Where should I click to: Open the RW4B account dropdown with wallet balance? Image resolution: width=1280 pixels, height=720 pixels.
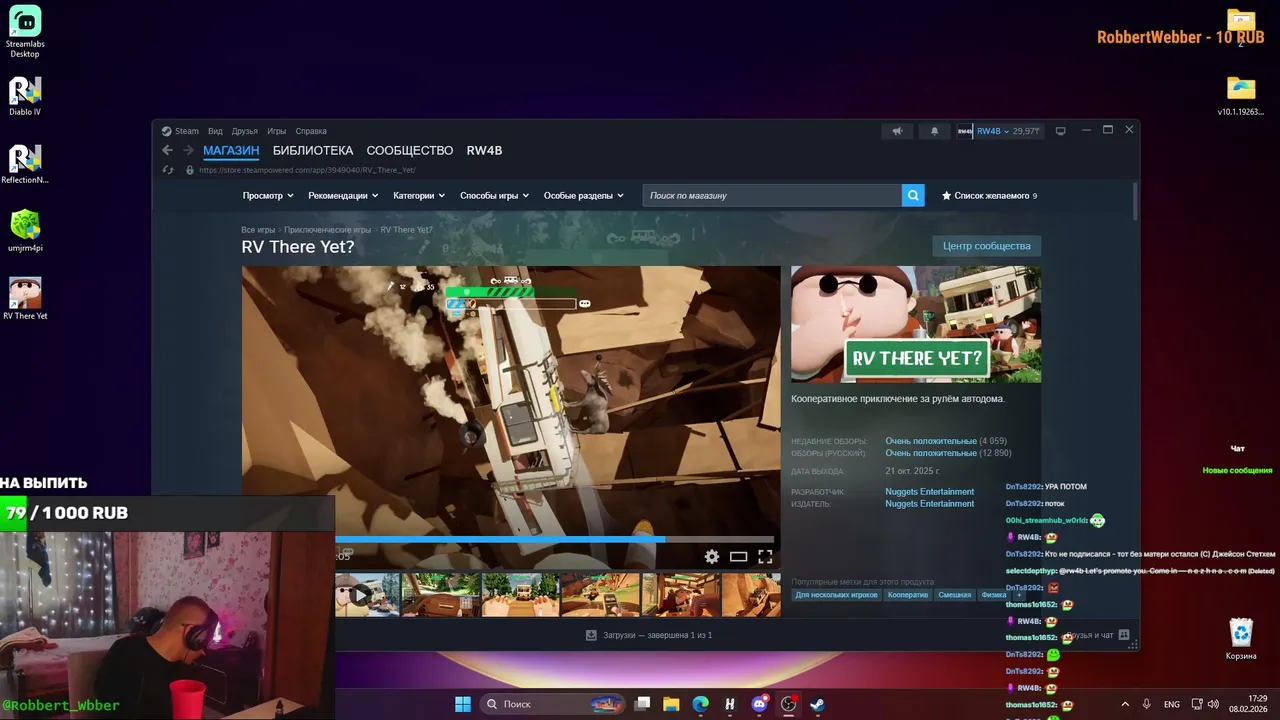[1000, 131]
